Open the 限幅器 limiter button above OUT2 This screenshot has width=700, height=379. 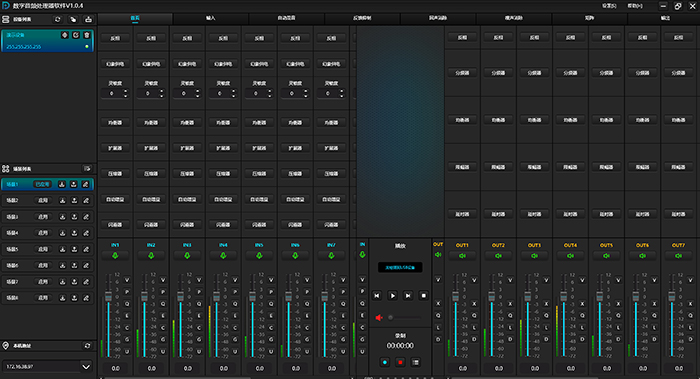(x=498, y=167)
